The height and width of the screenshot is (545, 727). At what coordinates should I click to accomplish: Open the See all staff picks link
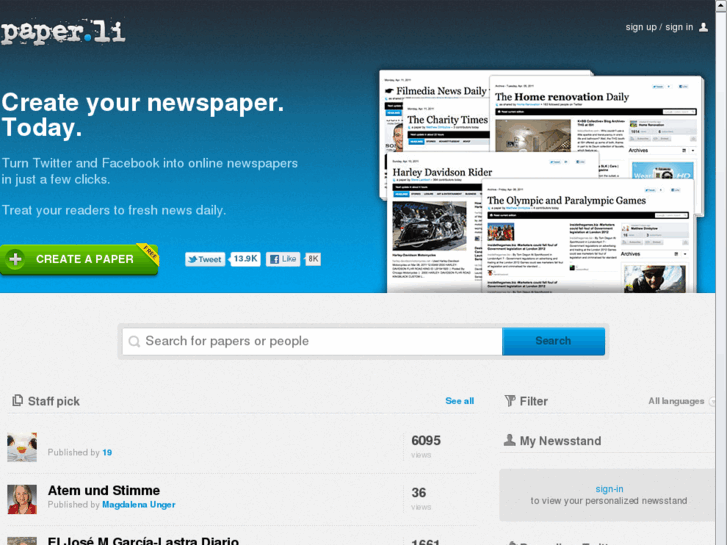(459, 401)
